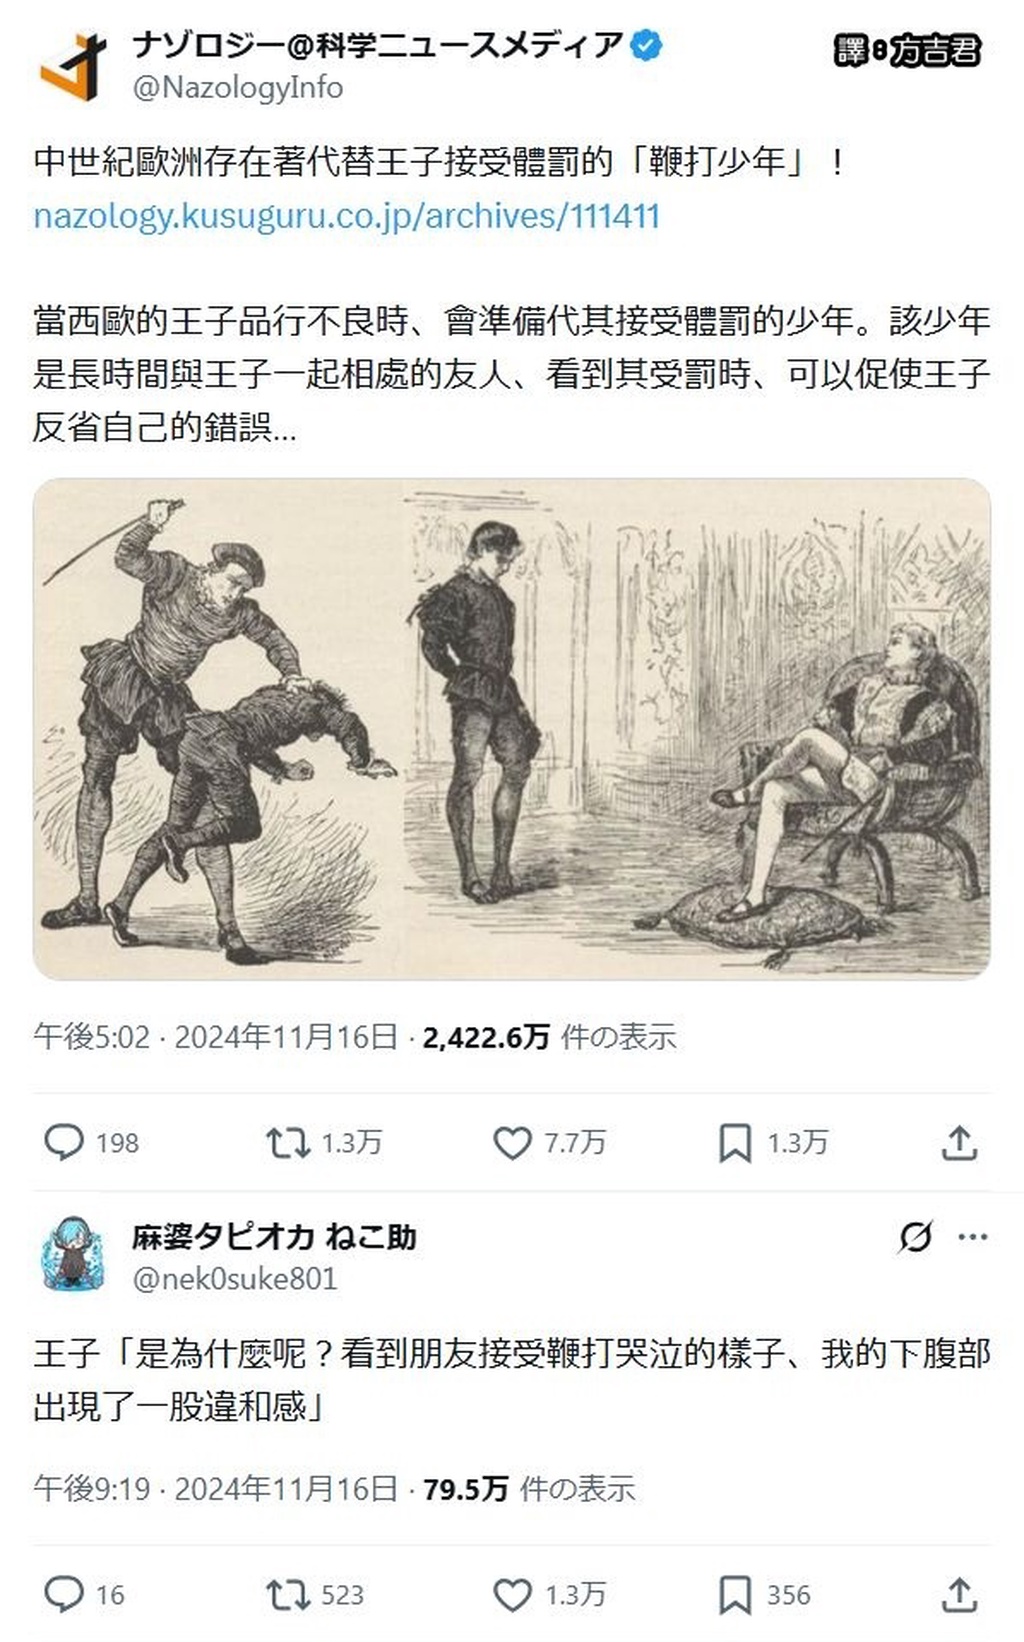
Task: Open @NazologyInfo handle
Action: (x=238, y=88)
